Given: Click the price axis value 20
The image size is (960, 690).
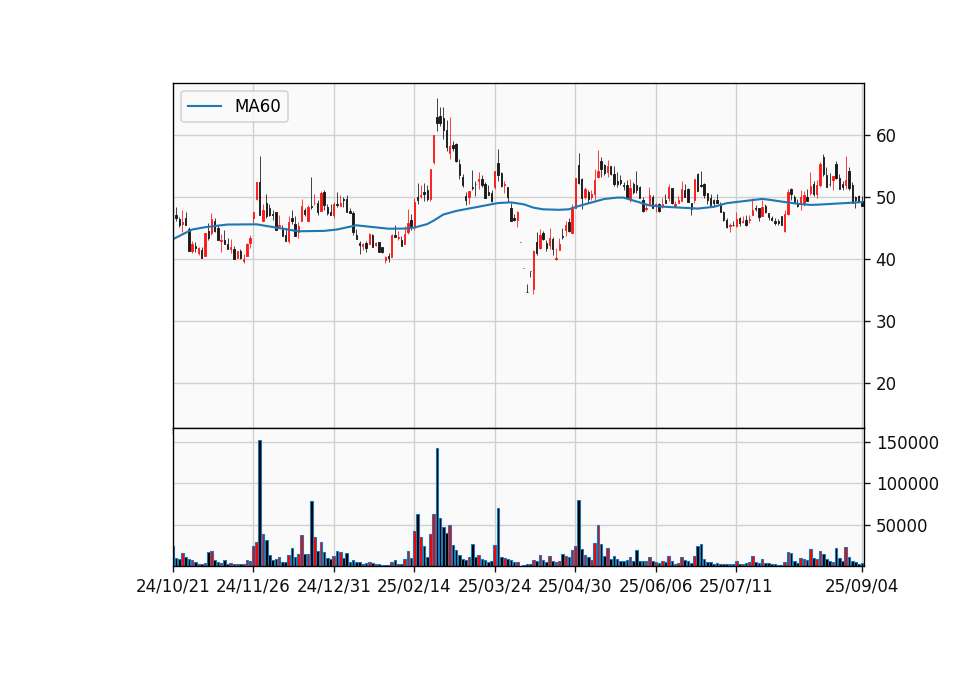Looking at the screenshot, I should click(886, 384).
